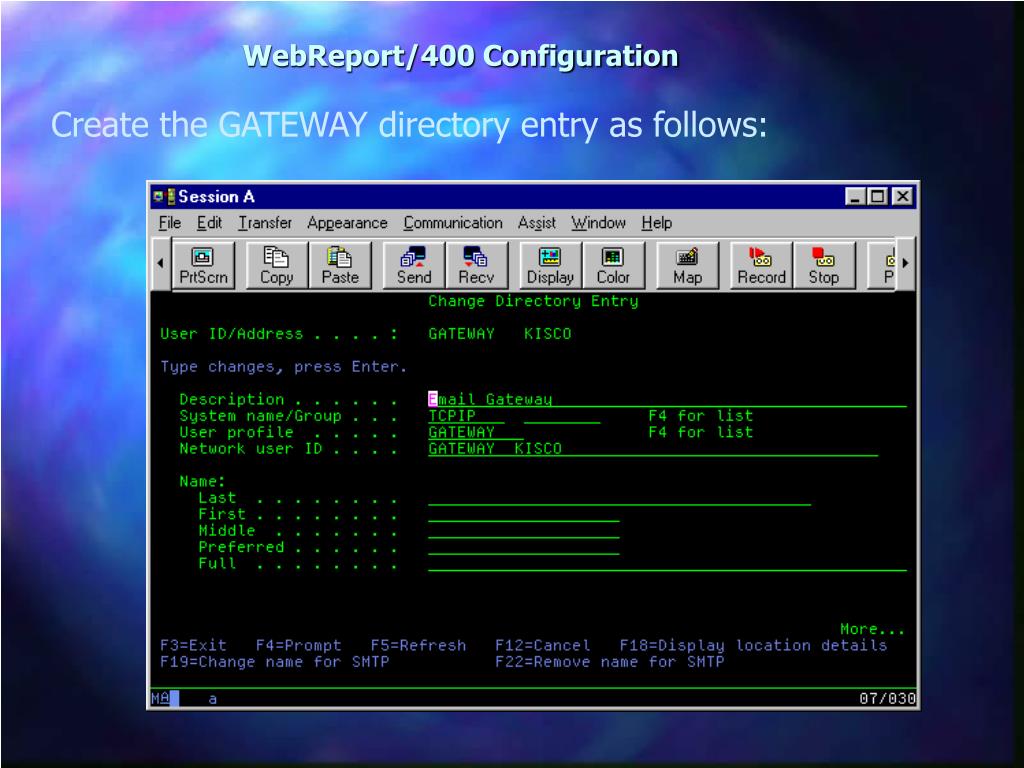Click the MA status indicator
Screen dimensions: 1024x768
point(161,699)
